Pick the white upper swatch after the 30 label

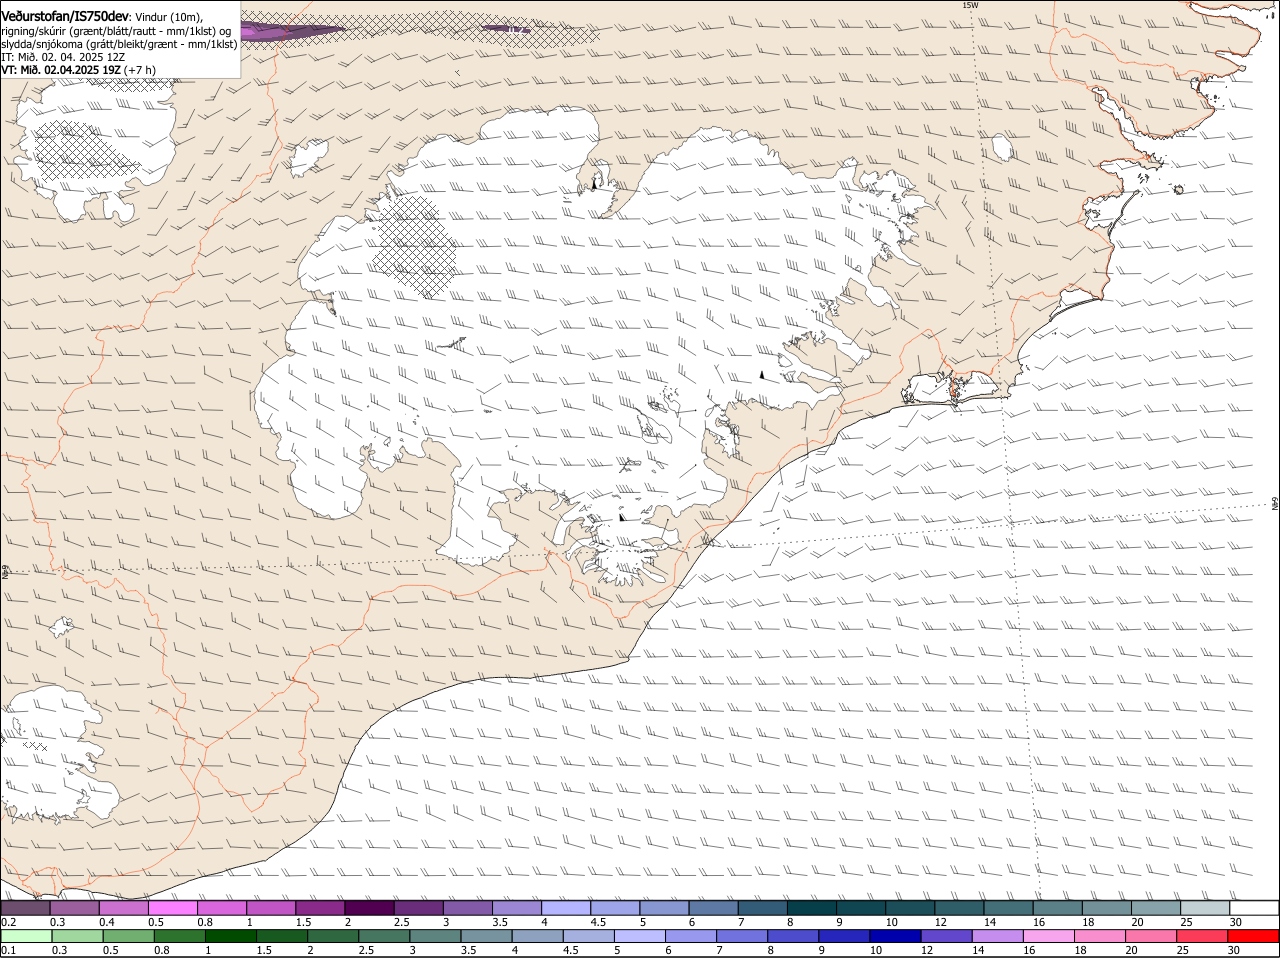tap(1254, 908)
